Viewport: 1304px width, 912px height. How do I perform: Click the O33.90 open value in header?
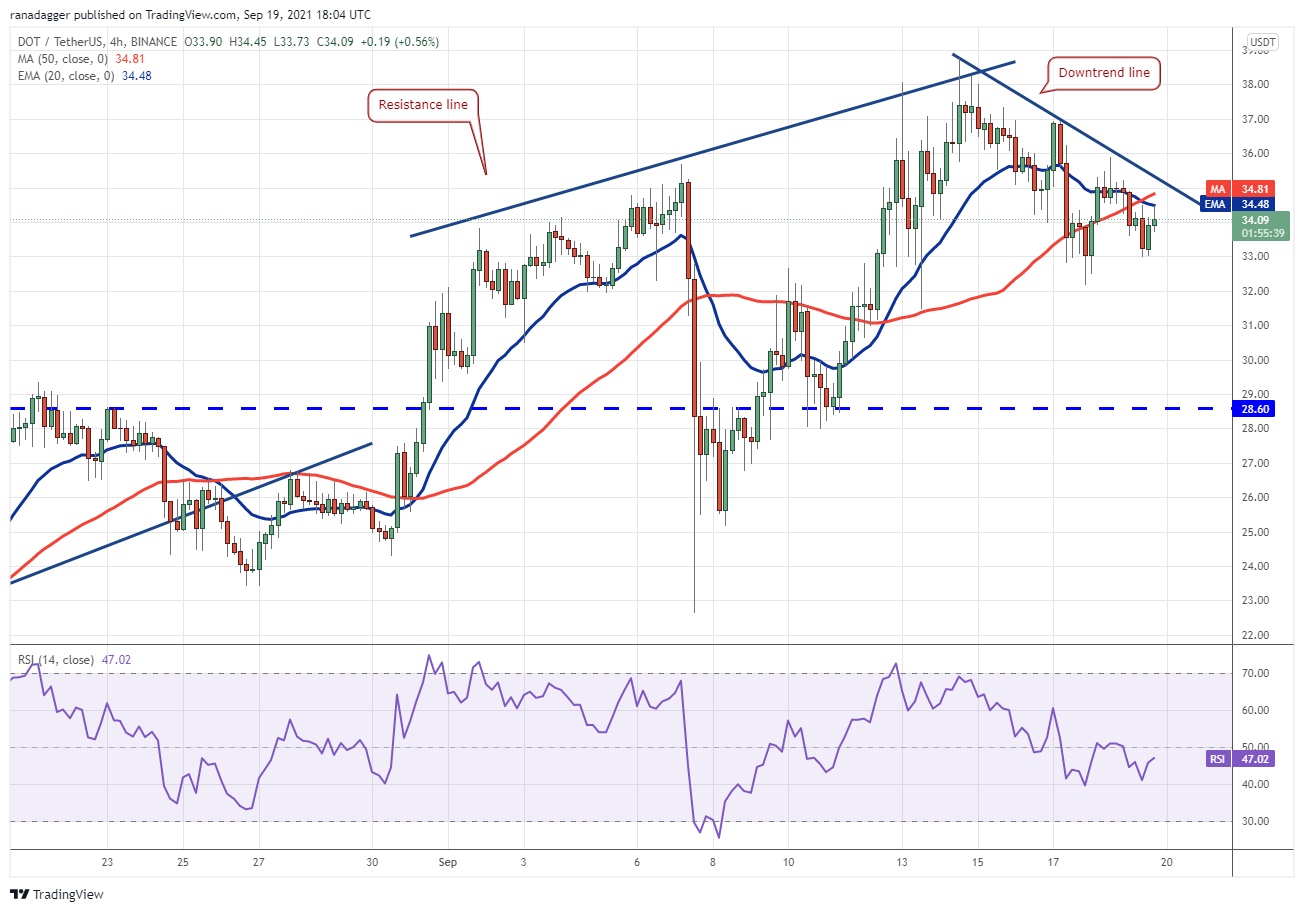tap(204, 42)
